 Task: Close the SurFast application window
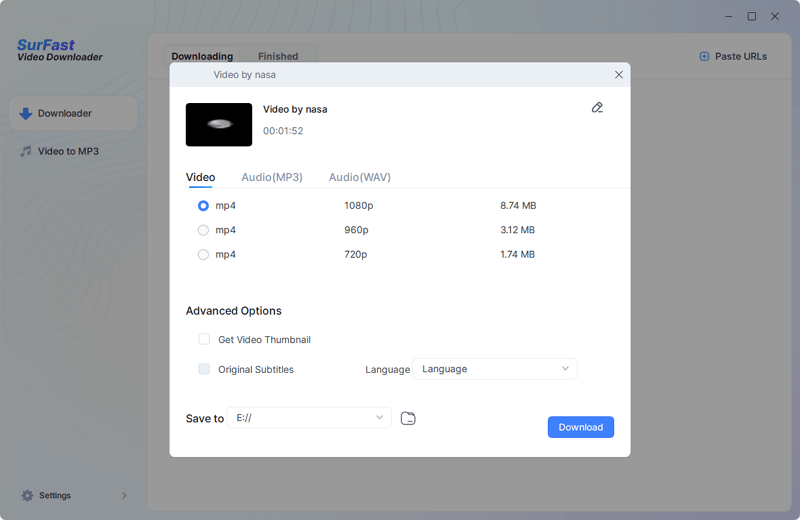pos(774,16)
